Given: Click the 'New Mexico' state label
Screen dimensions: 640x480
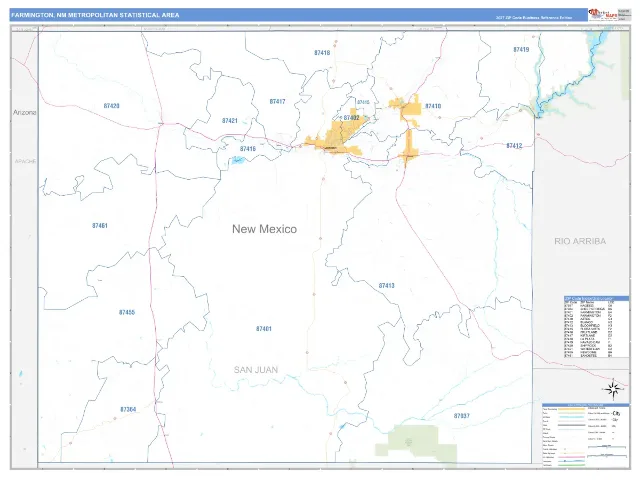Looking at the screenshot, I should point(264,229).
